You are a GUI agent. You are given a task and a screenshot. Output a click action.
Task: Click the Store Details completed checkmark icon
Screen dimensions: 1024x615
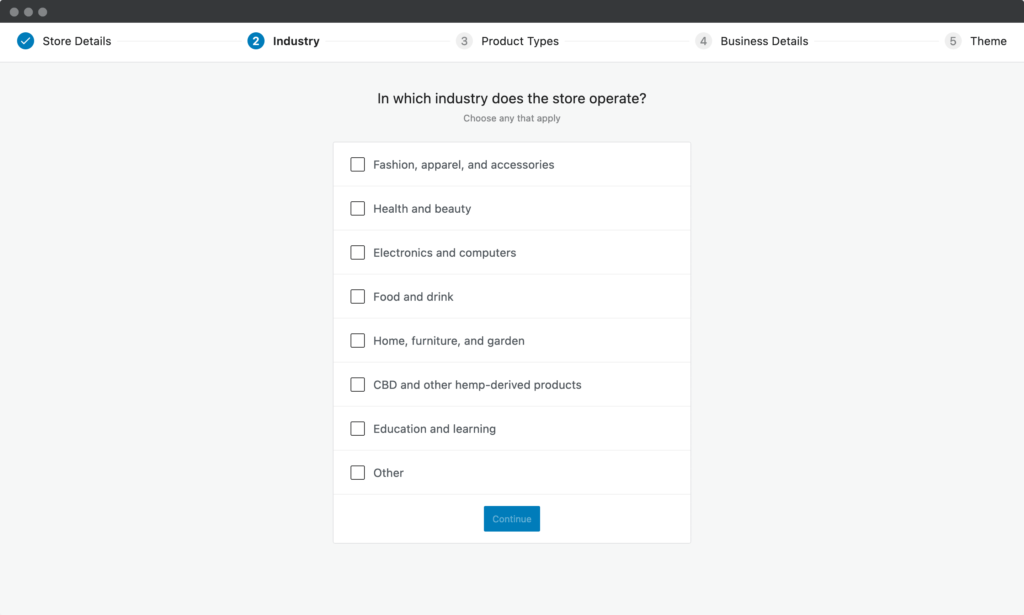[x=26, y=41]
